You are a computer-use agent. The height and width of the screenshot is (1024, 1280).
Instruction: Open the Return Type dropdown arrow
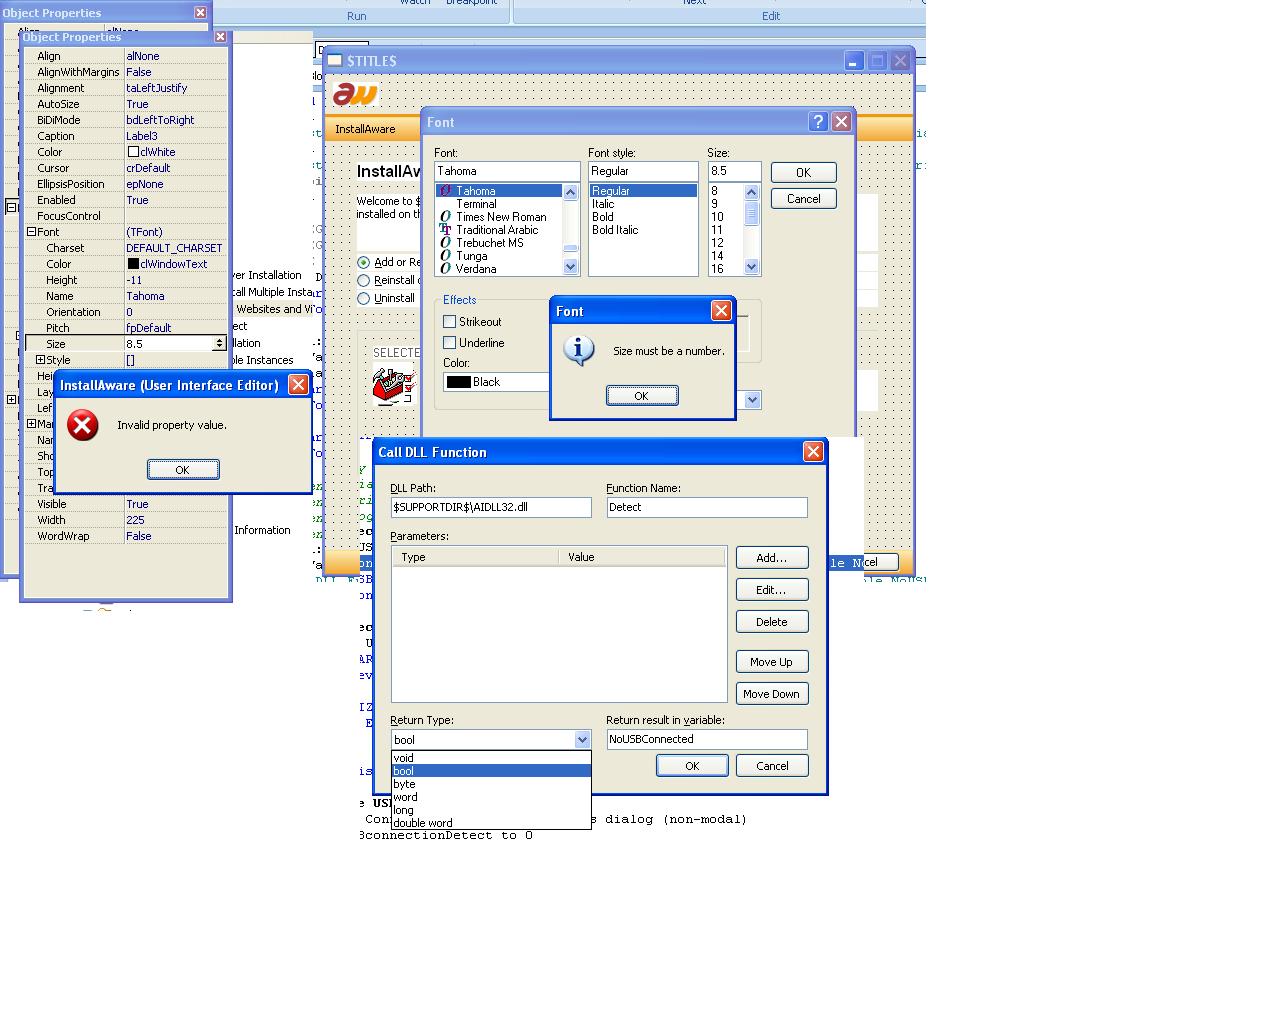click(582, 740)
